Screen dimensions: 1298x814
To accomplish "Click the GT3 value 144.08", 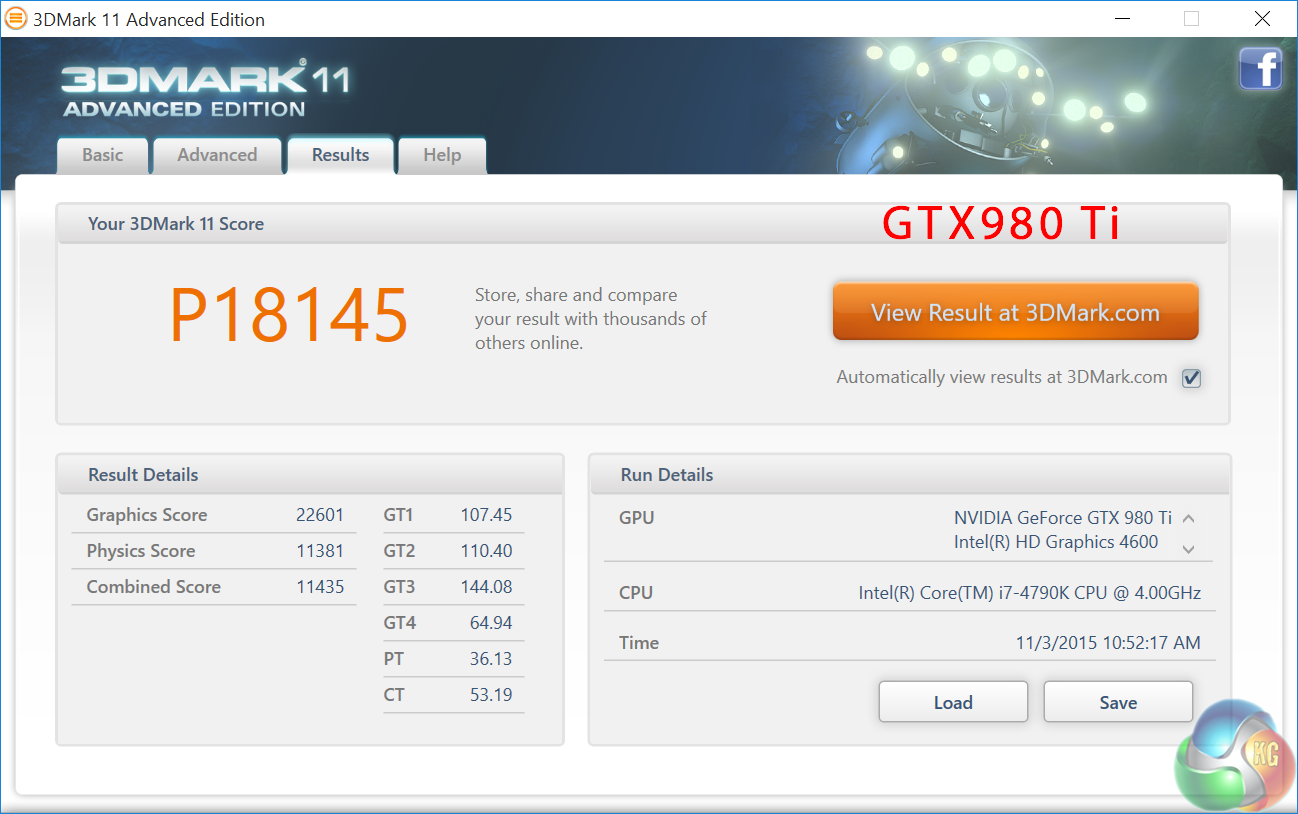I will [x=486, y=587].
